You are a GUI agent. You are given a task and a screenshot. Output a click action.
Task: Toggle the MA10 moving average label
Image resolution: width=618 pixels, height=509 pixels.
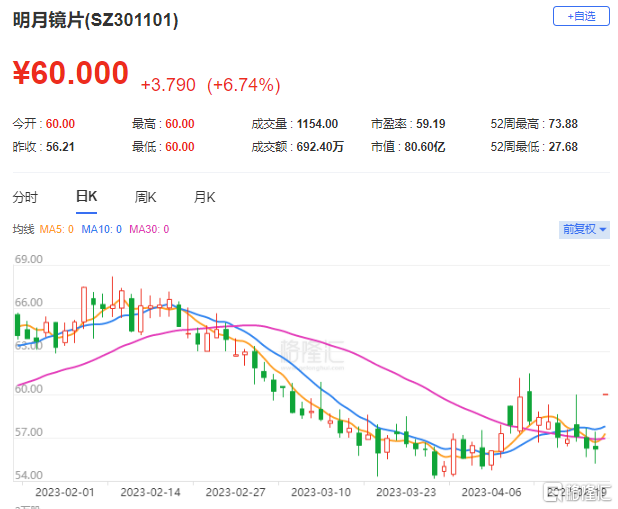(x=102, y=229)
